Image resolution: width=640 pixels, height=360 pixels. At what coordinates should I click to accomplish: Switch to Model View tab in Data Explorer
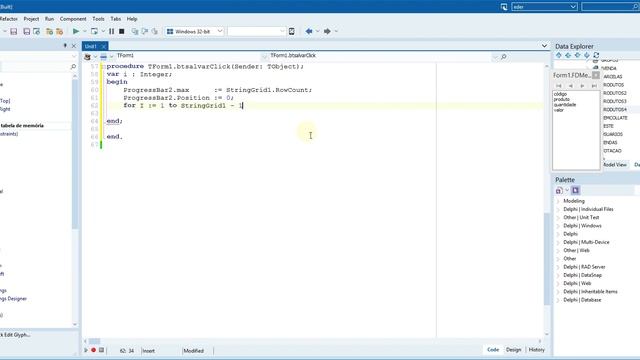coord(615,165)
